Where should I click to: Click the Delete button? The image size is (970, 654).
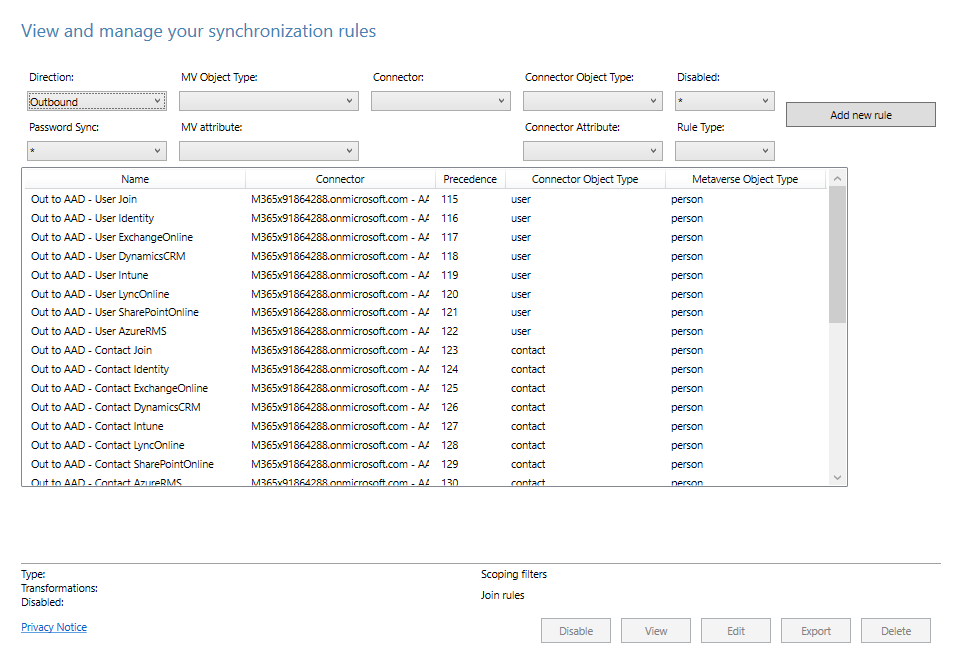pyautogui.click(x=896, y=630)
